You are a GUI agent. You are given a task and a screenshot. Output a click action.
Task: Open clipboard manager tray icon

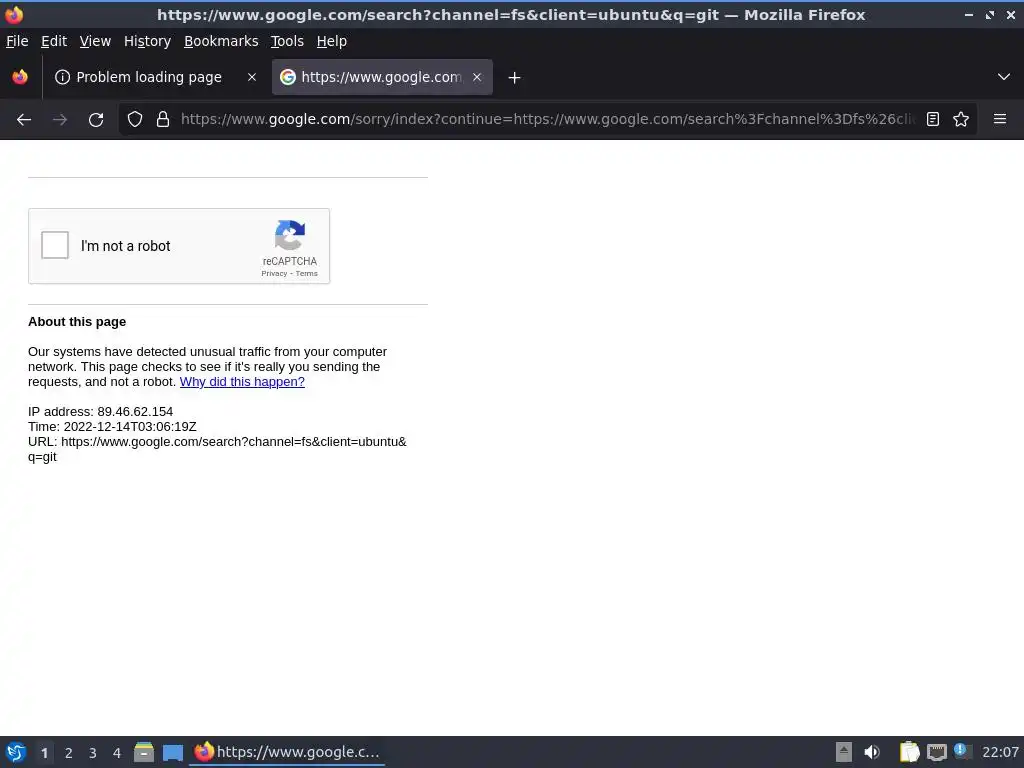click(x=909, y=752)
